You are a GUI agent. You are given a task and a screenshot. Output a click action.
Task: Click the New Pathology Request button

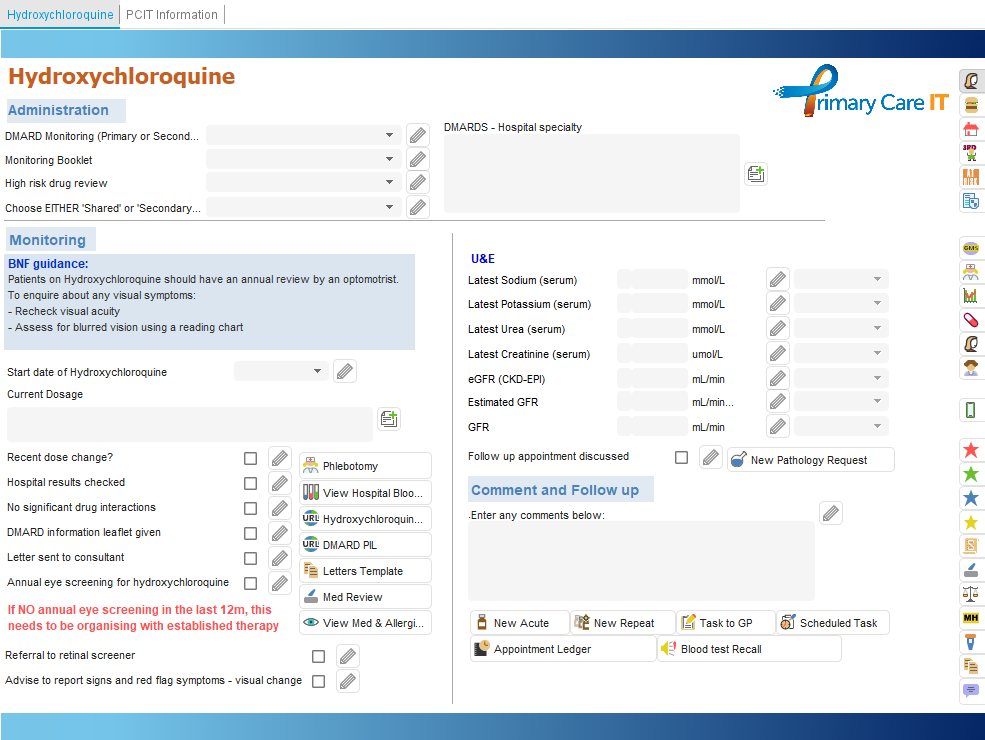(810, 460)
